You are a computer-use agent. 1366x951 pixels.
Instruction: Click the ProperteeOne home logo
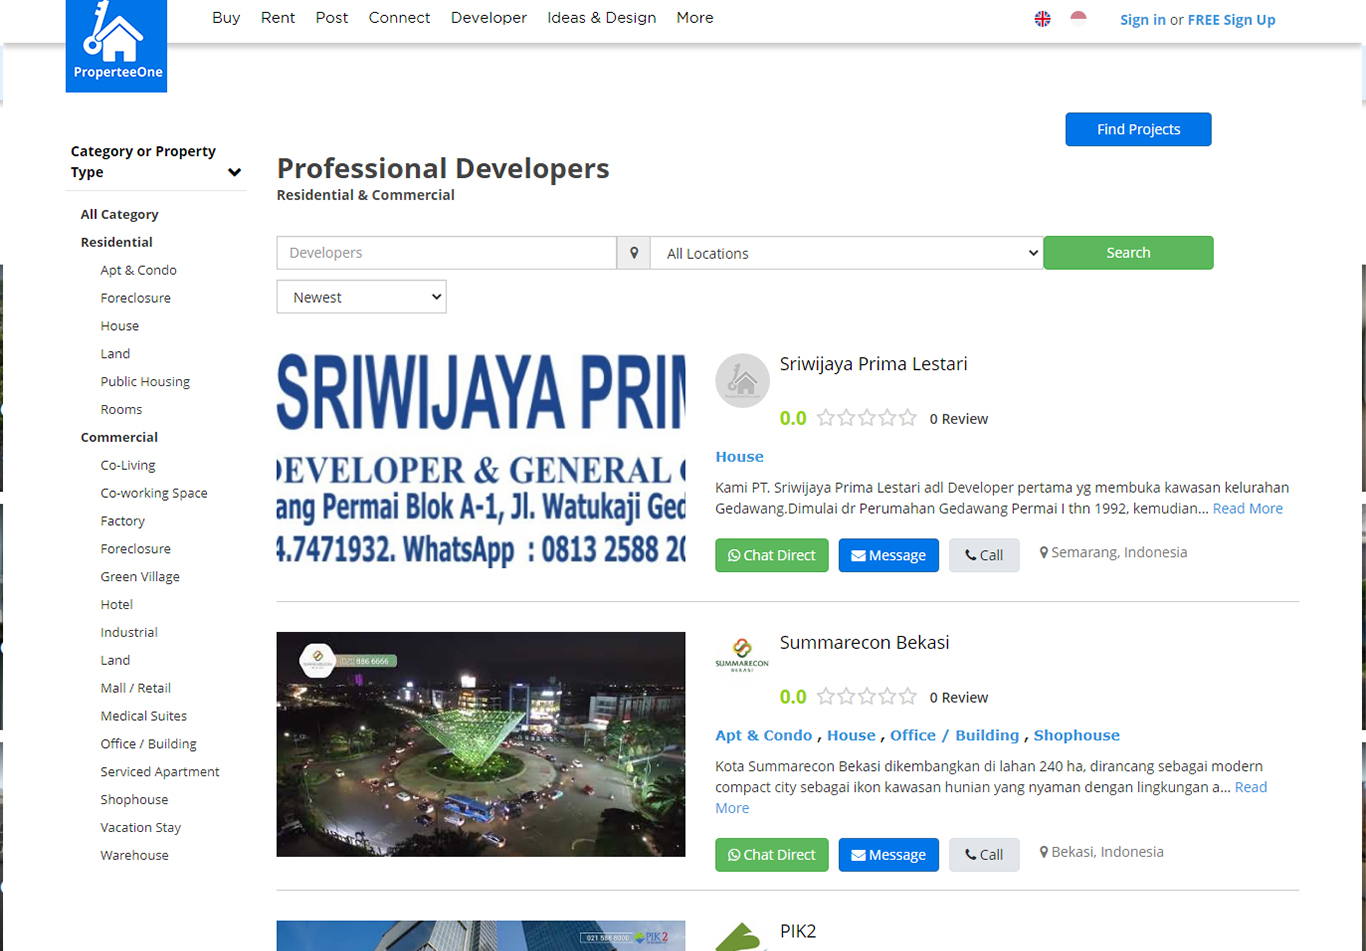point(116,46)
